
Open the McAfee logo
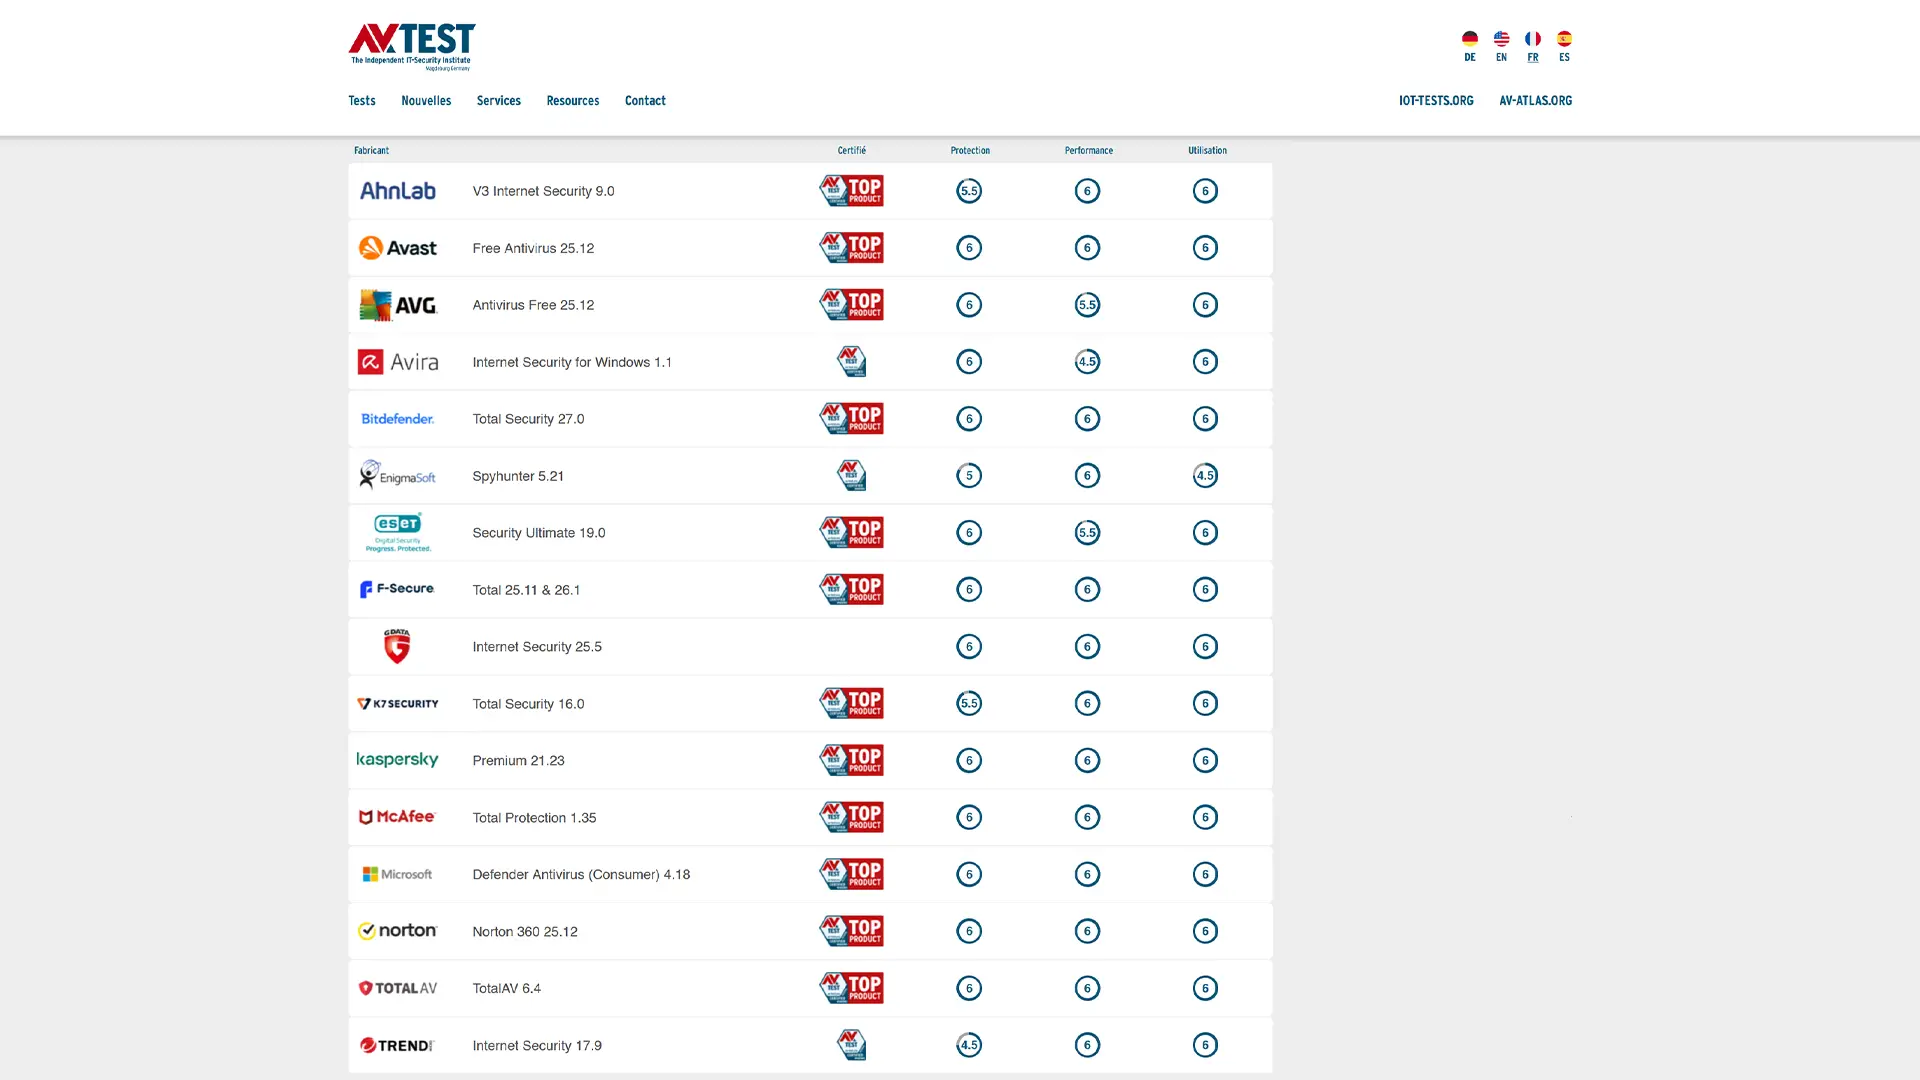[x=397, y=817]
